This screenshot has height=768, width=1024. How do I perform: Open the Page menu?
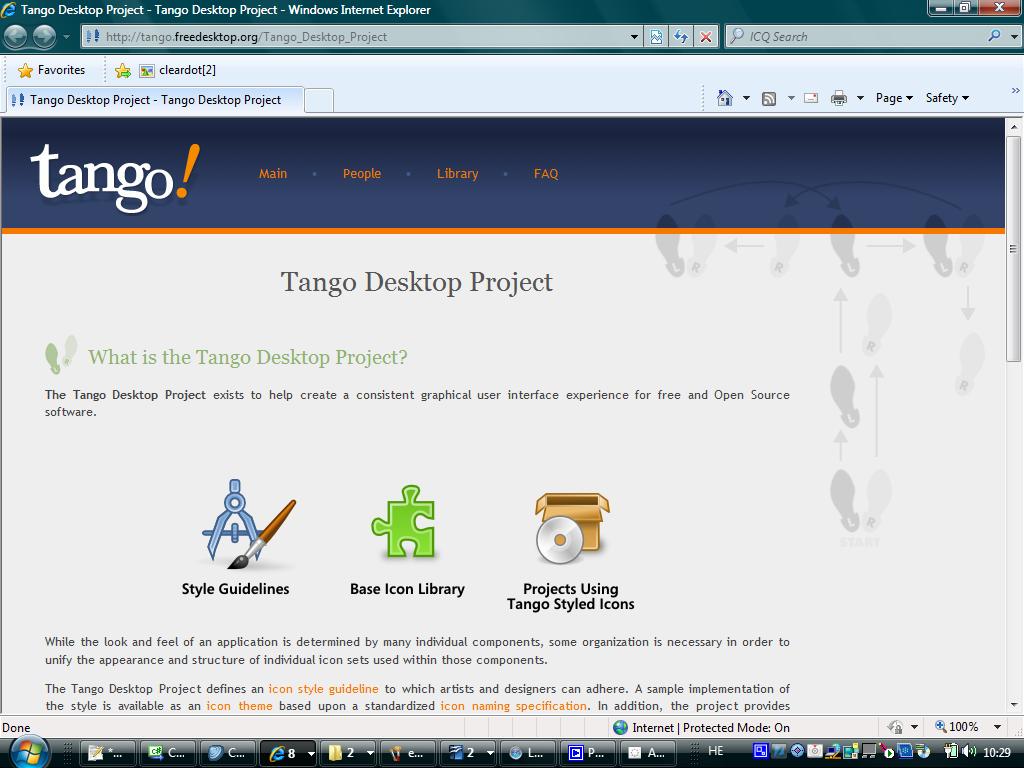coord(894,98)
